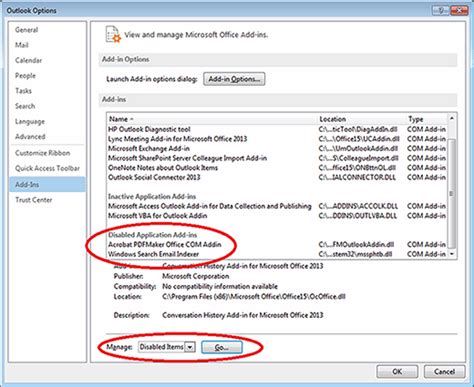This screenshot has width=474, height=387.
Task: Confirm with the OK button
Action: (x=397, y=371)
